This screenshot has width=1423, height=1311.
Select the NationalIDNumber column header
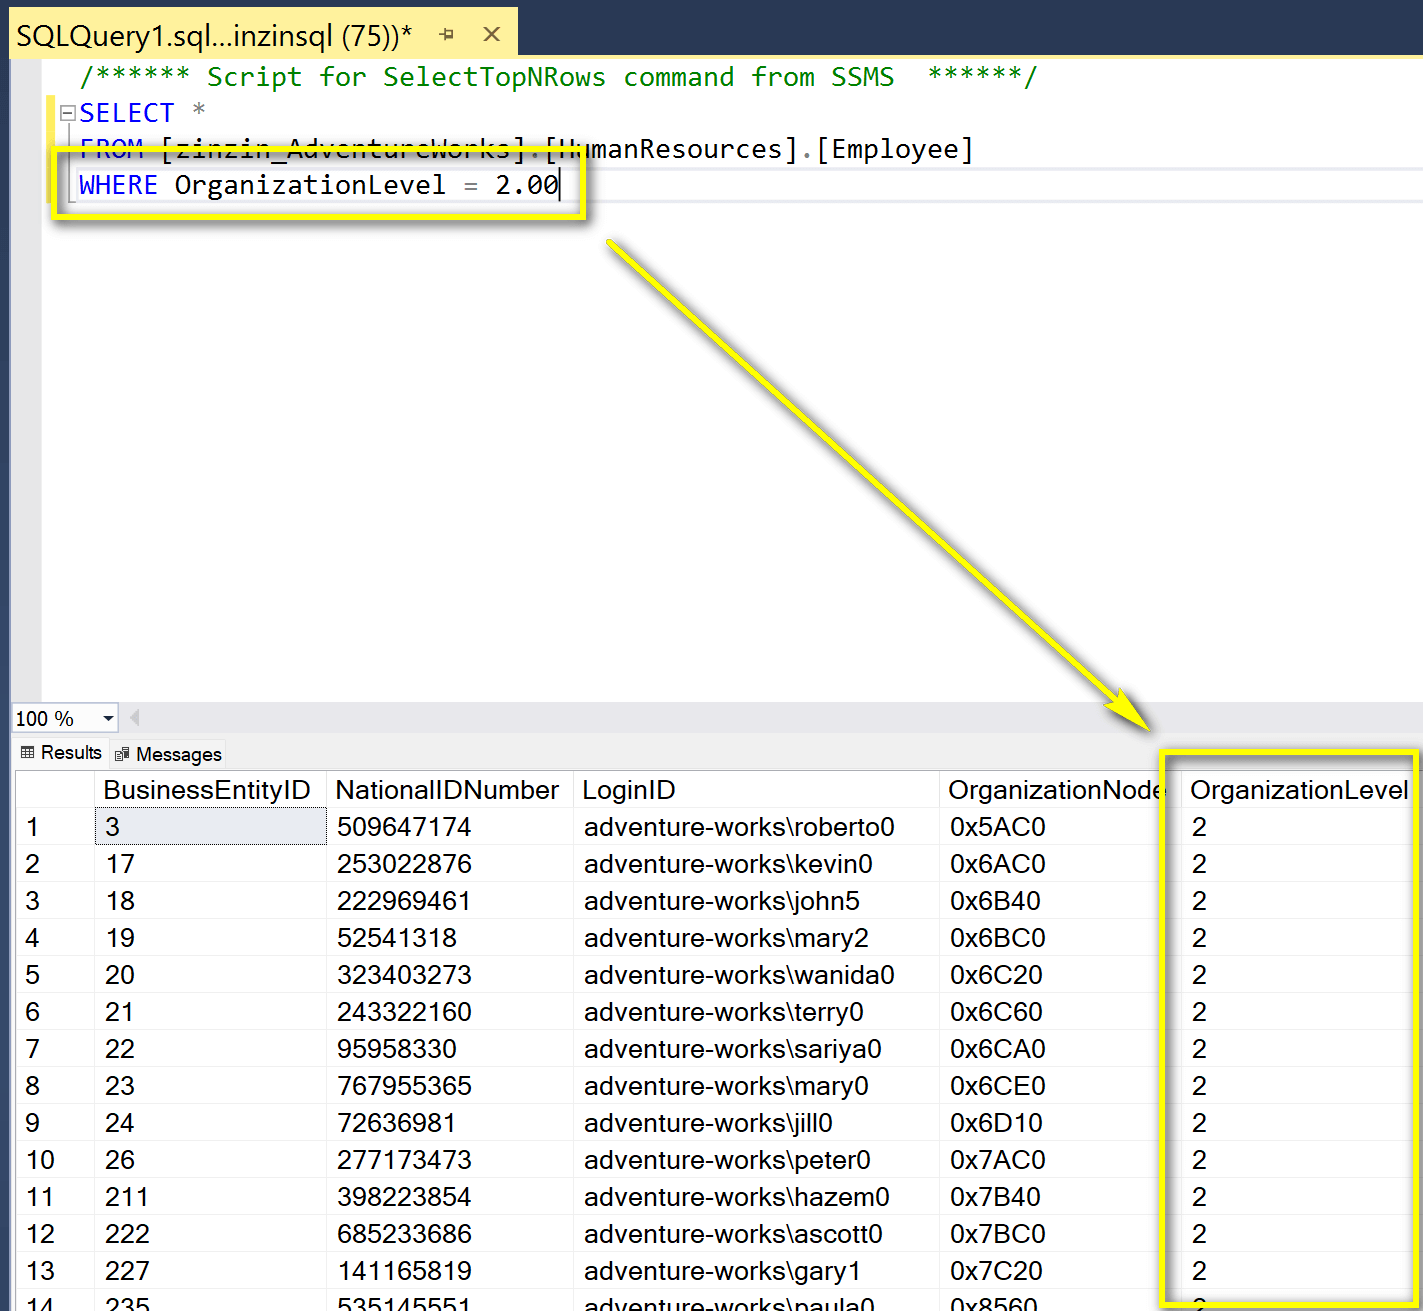(x=449, y=790)
